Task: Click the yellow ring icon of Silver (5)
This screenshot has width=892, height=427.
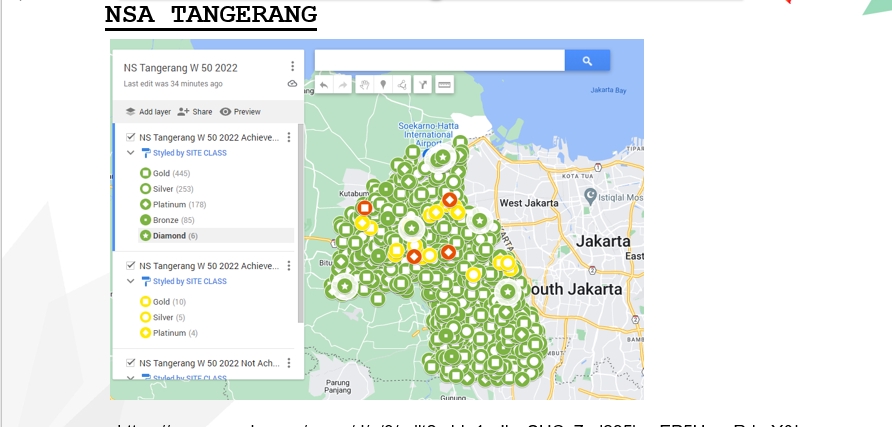Action: pos(145,317)
